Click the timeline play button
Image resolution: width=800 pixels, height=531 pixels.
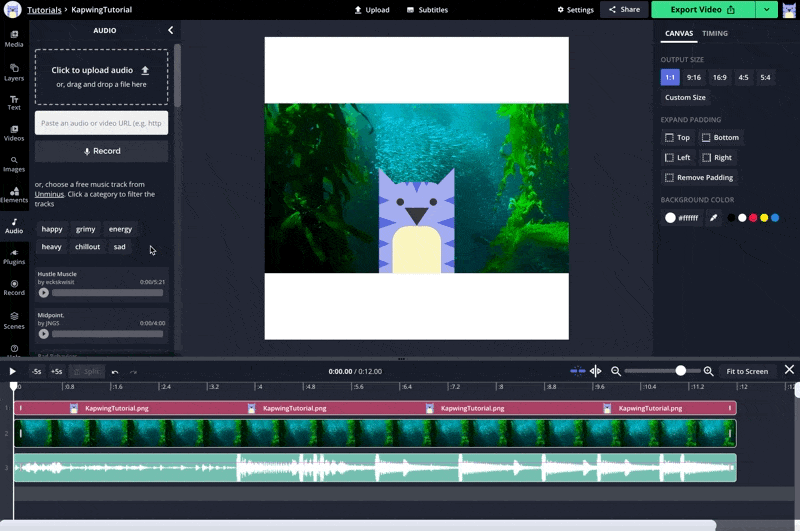coord(13,371)
